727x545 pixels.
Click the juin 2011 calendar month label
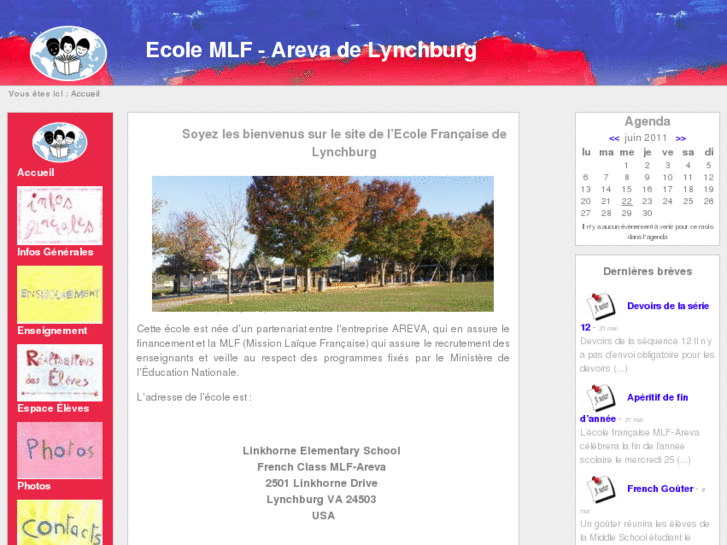tap(645, 138)
